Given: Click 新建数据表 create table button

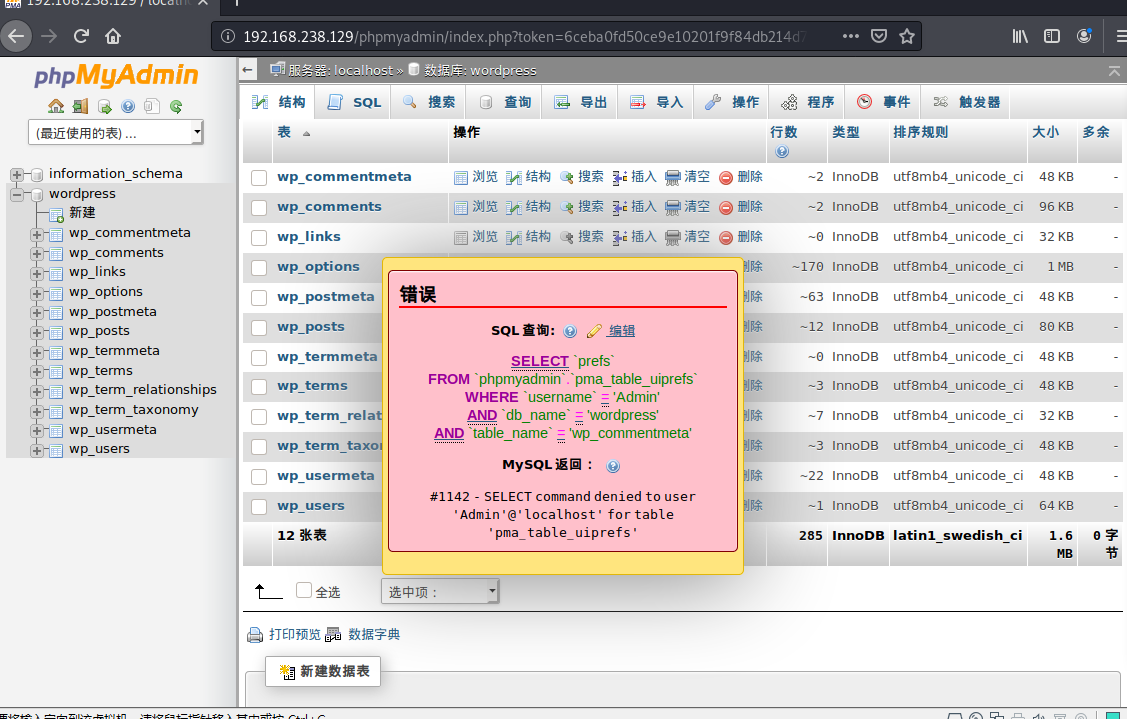Looking at the screenshot, I should pyautogui.click(x=323, y=672).
